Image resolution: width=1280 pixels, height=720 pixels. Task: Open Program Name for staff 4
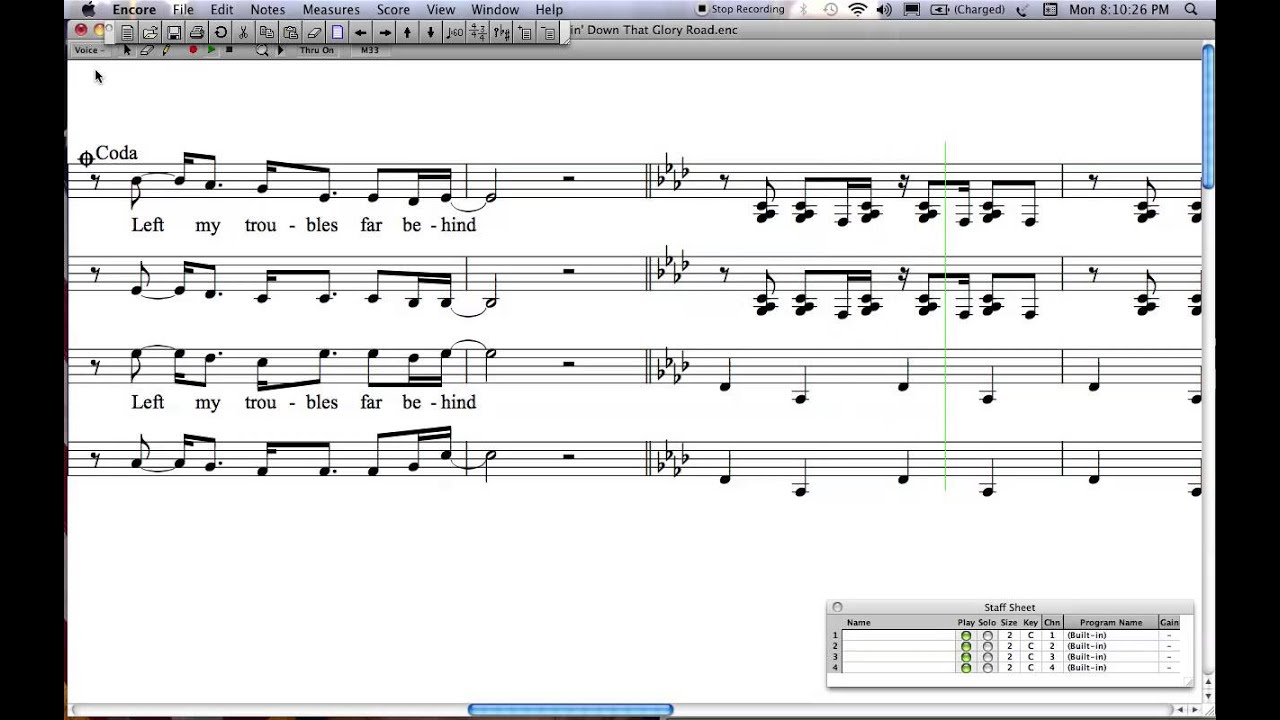click(x=1110, y=668)
